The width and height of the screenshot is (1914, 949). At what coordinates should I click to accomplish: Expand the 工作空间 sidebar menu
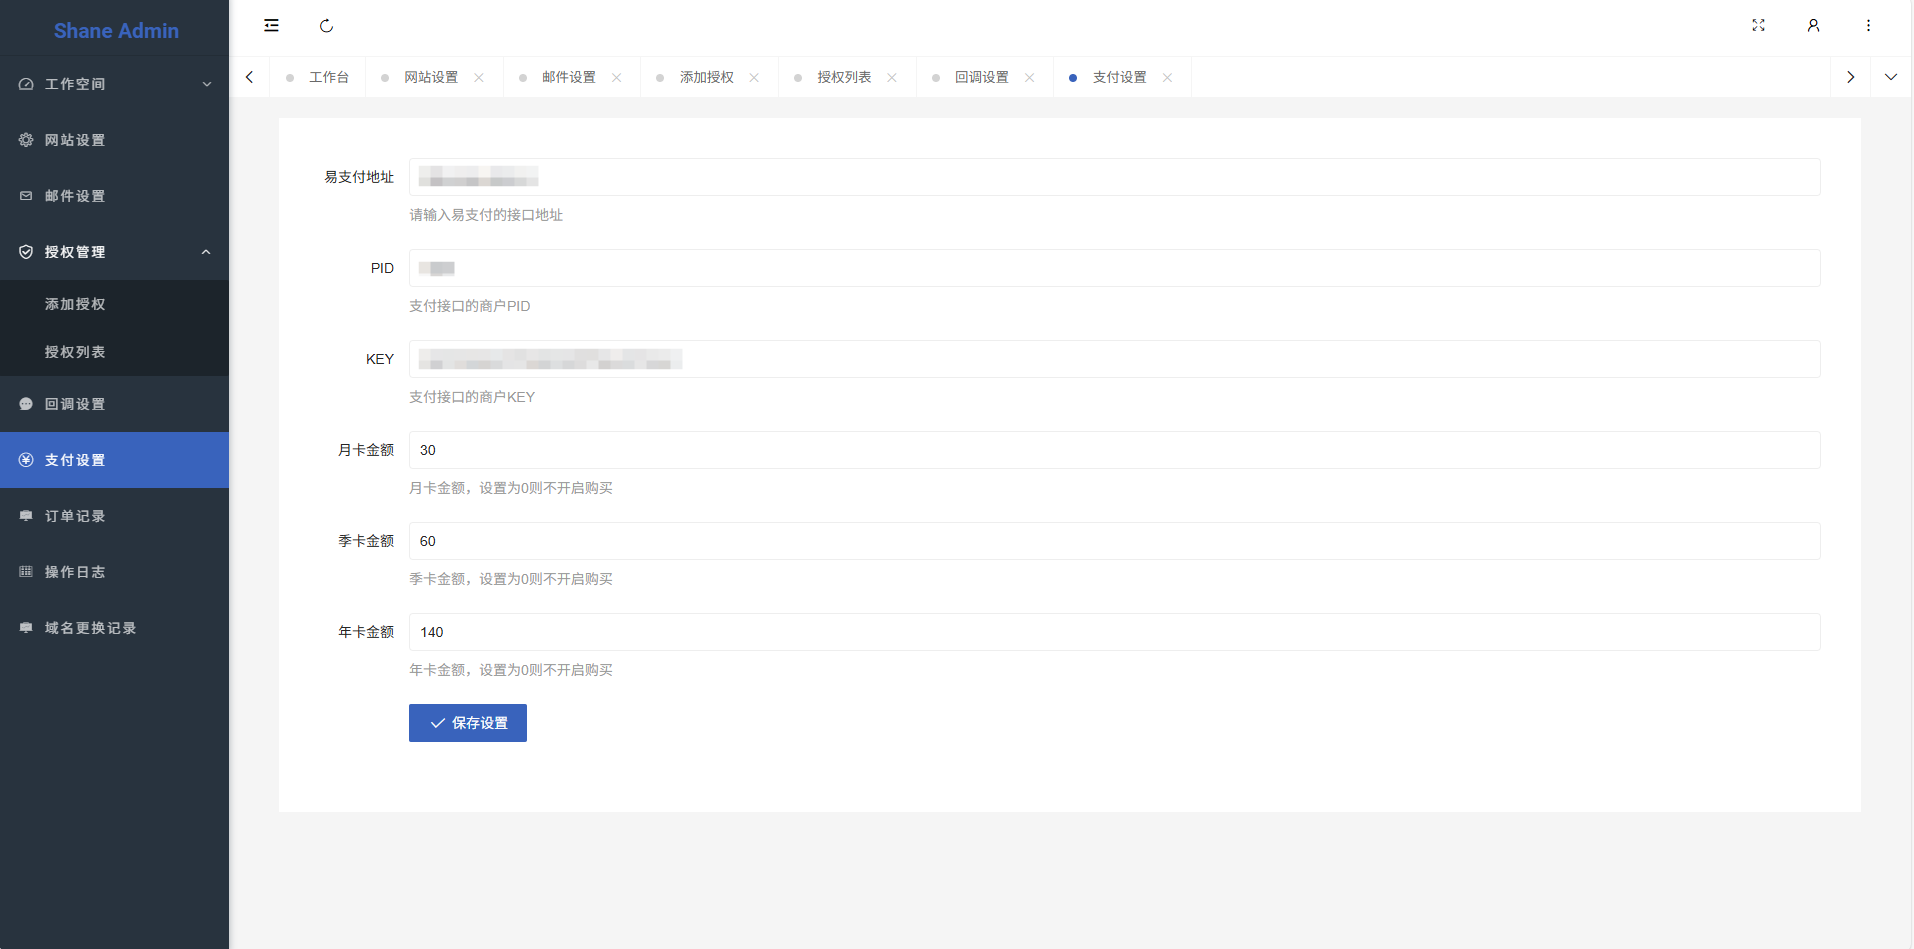click(114, 84)
